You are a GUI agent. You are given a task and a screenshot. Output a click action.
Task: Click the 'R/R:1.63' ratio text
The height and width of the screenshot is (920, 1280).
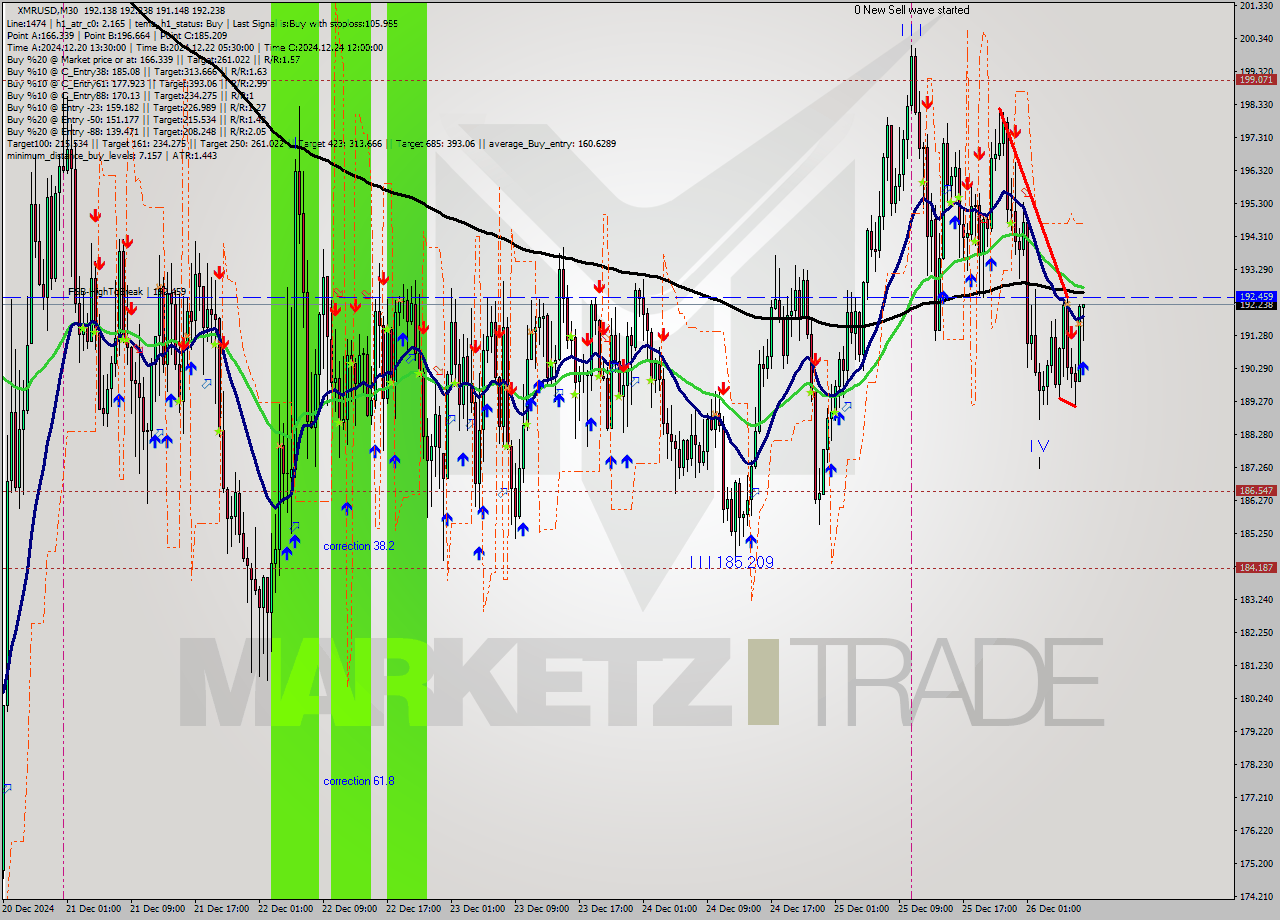tap(249, 71)
